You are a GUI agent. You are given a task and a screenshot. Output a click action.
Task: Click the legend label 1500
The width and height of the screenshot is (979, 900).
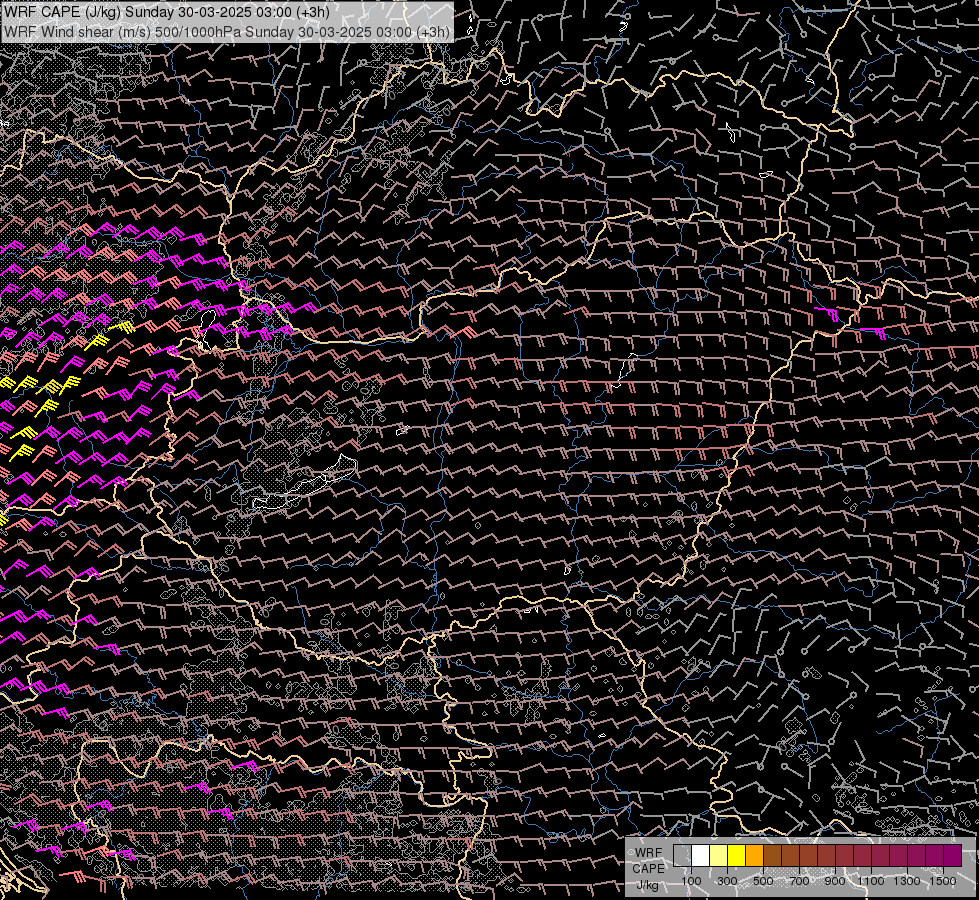(x=943, y=881)
